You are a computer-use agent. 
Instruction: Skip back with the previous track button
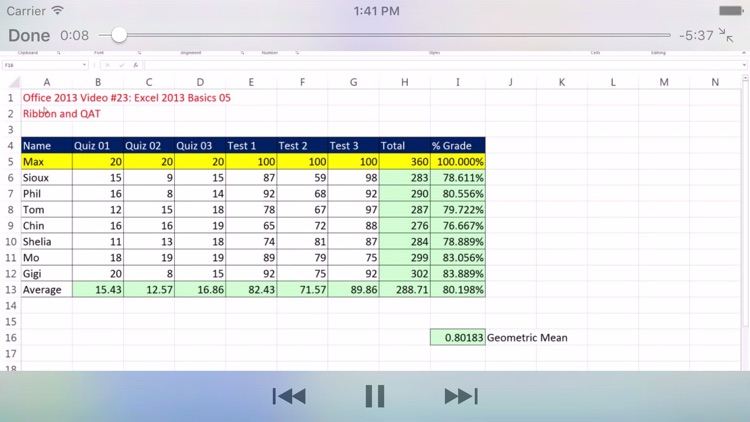coord(289,396)
